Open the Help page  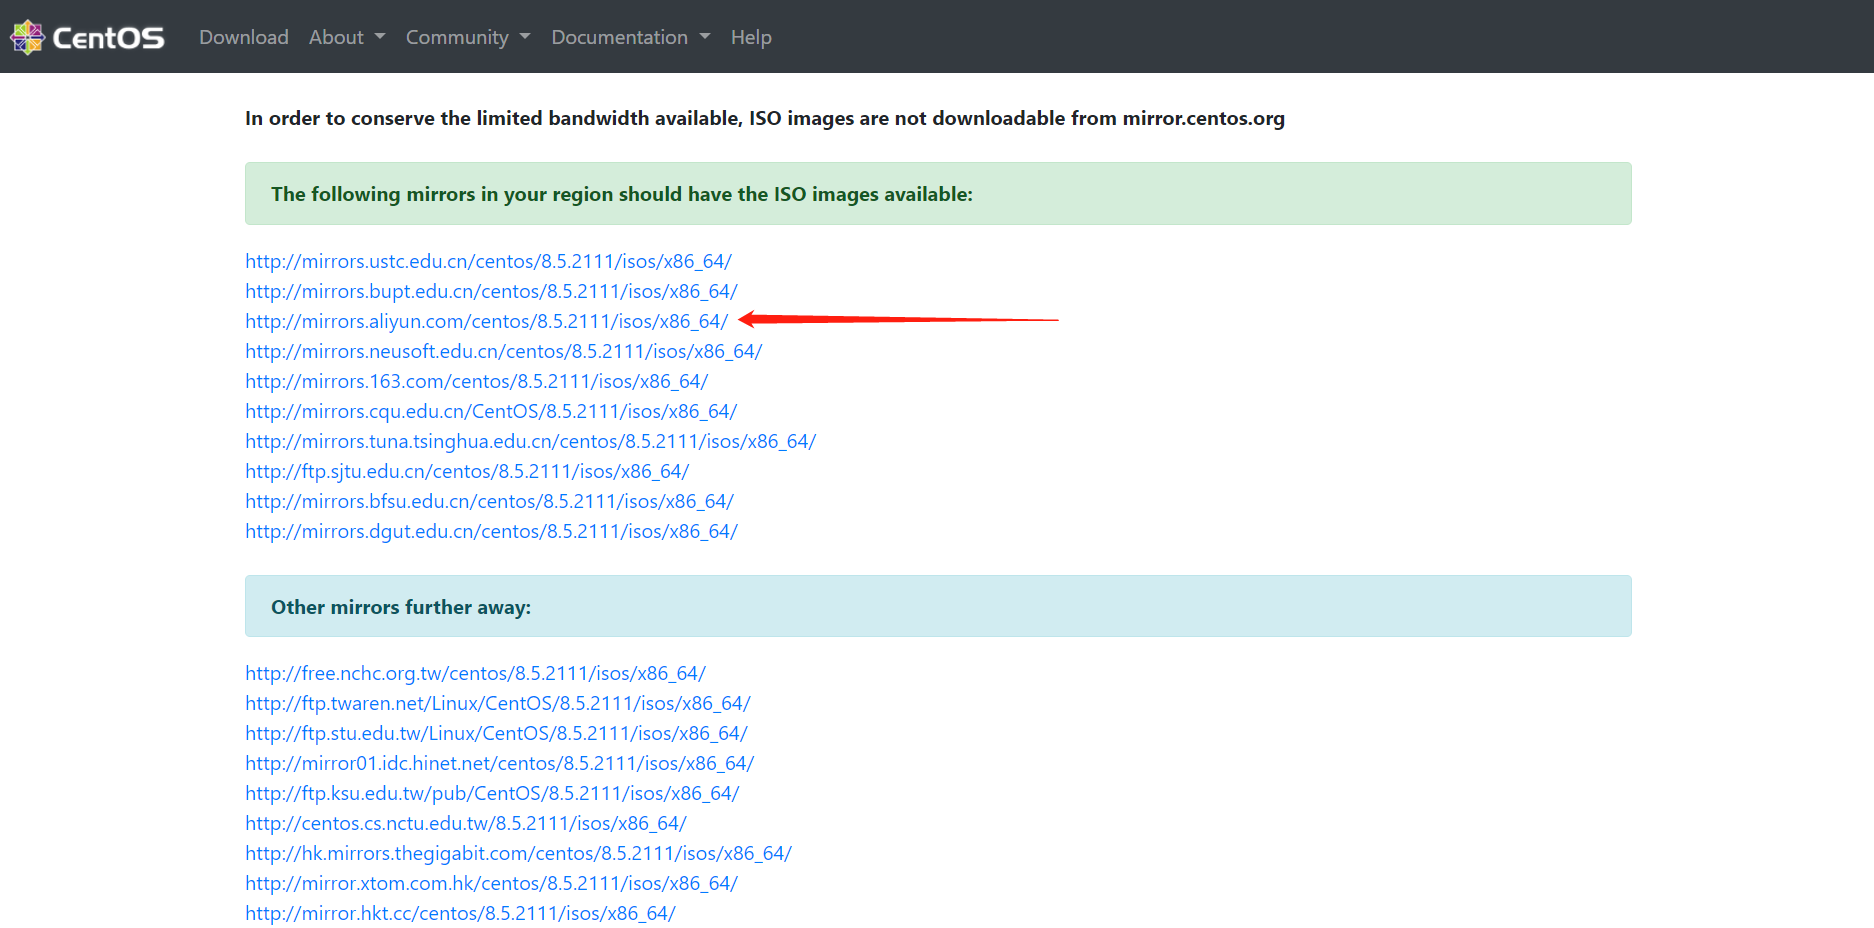point(751,37)
